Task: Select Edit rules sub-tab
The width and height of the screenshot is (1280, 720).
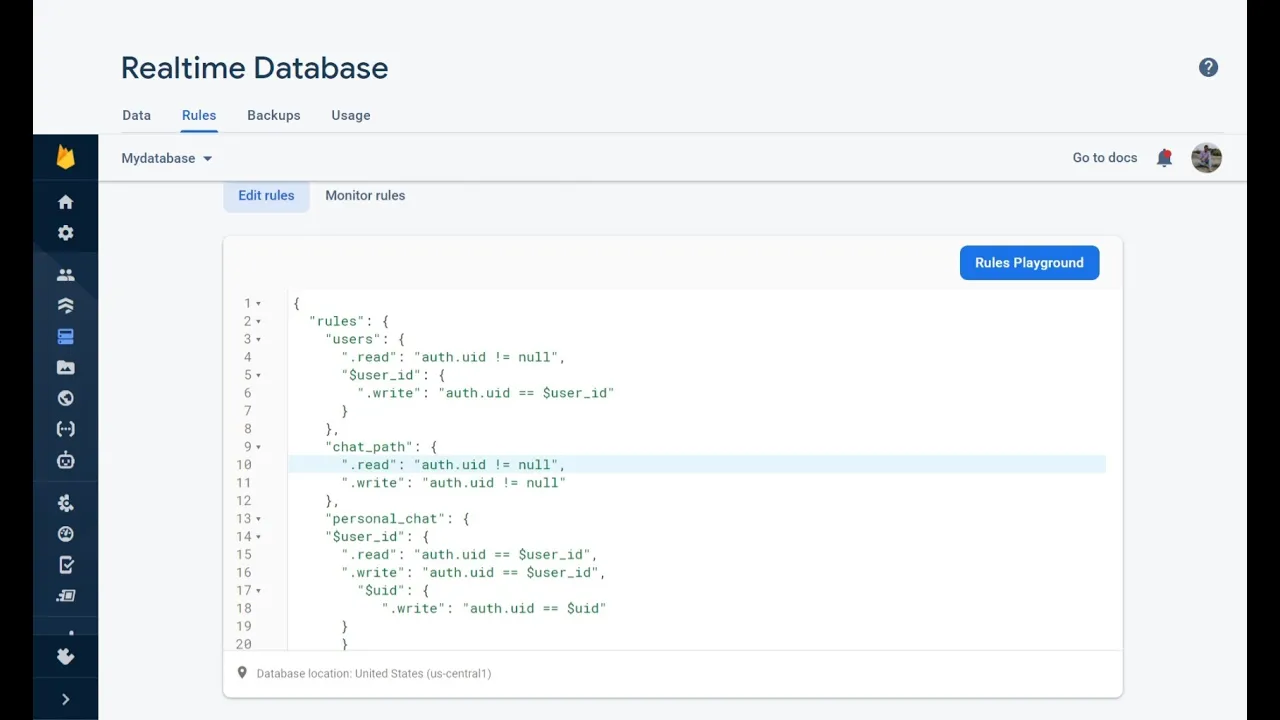Action: tap(266, 195)
